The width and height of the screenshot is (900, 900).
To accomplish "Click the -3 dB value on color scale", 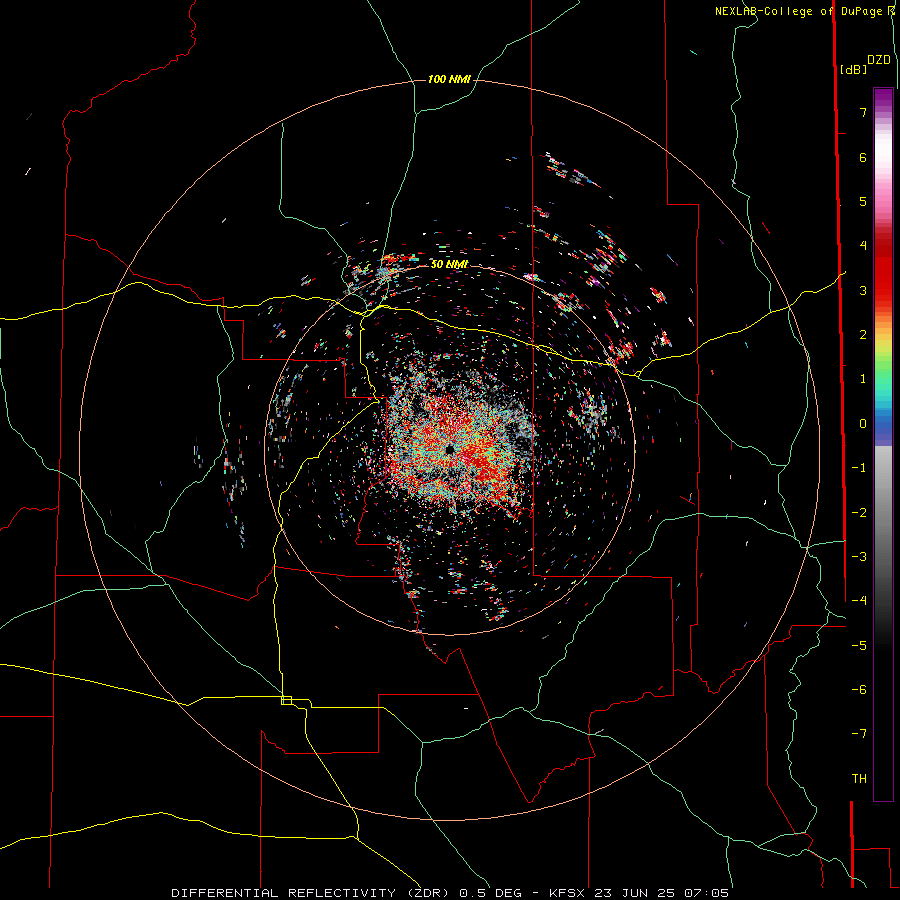I will 859,557.
